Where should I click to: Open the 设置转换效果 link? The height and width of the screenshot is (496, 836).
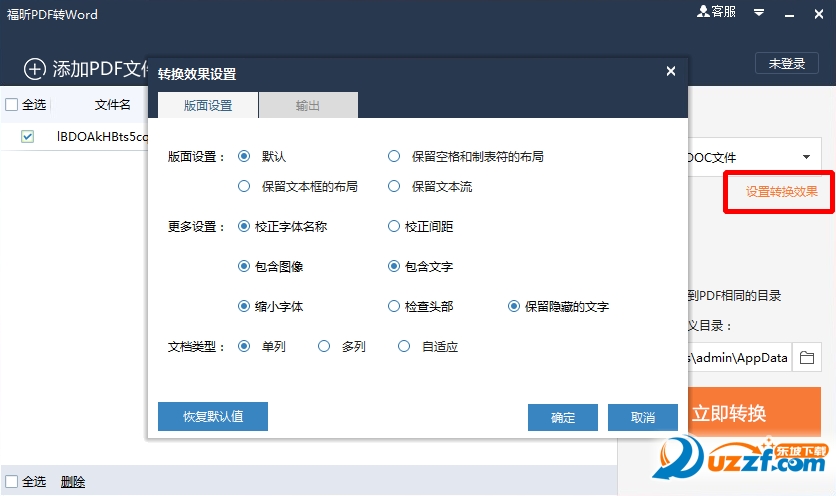tap(782, 192)
